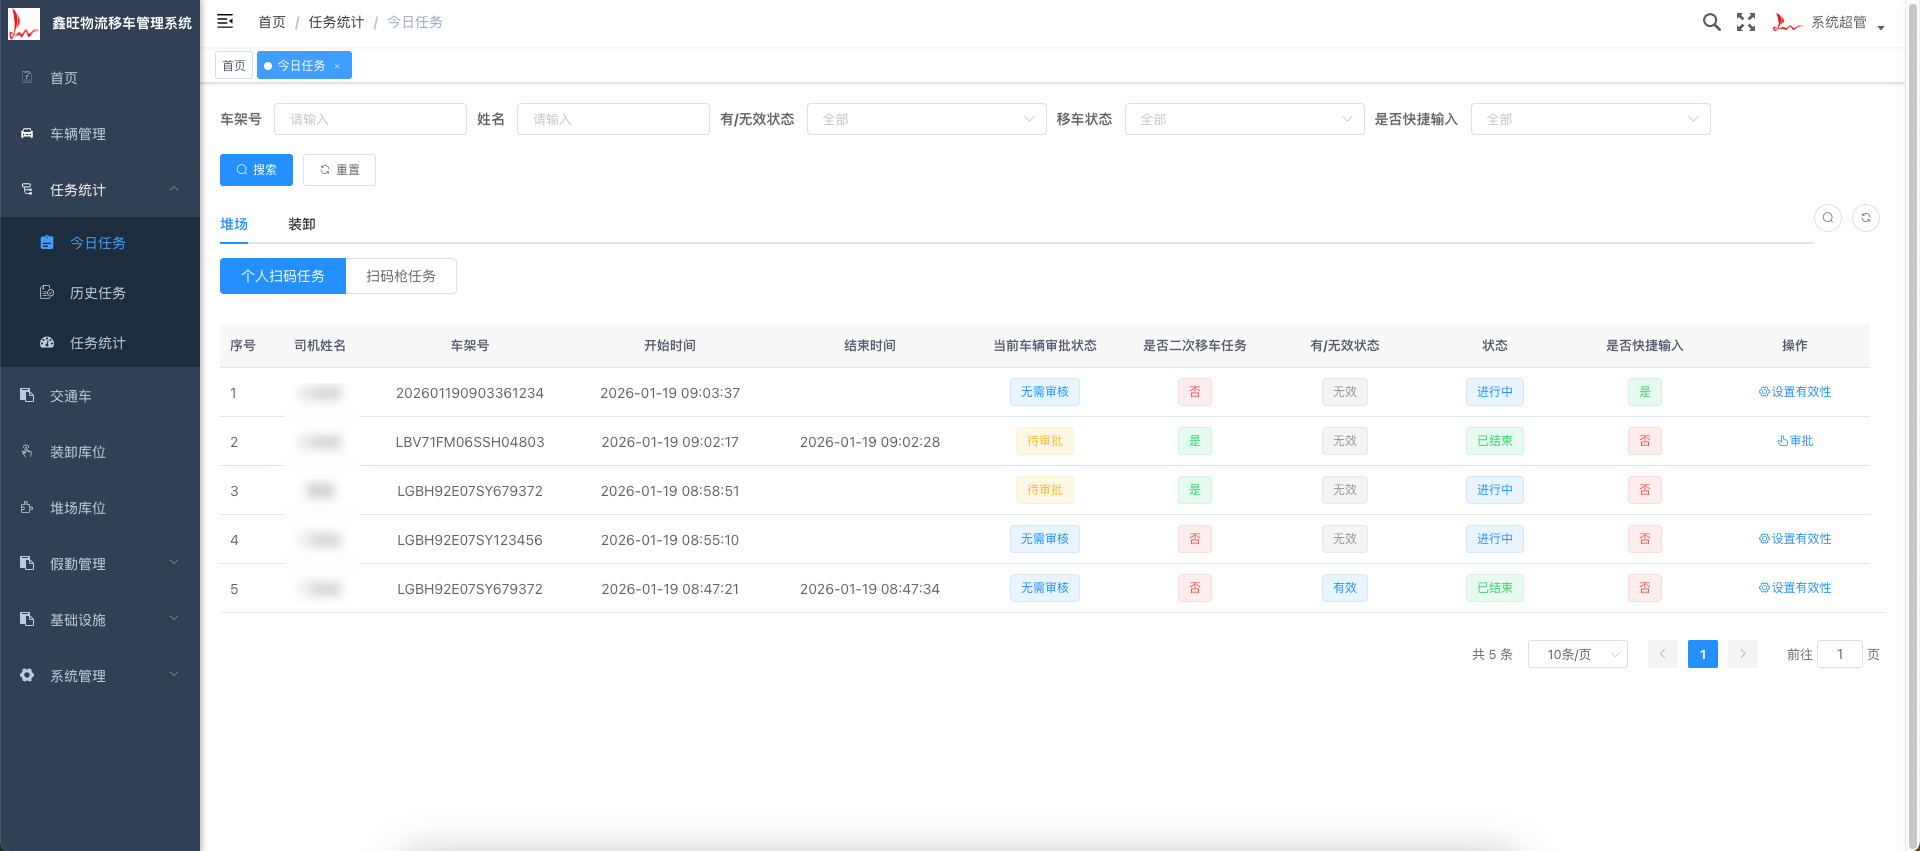Click the 重置 reset button
The width and height of the screenshot is (1920, 851).
click(x=339, y=170)
